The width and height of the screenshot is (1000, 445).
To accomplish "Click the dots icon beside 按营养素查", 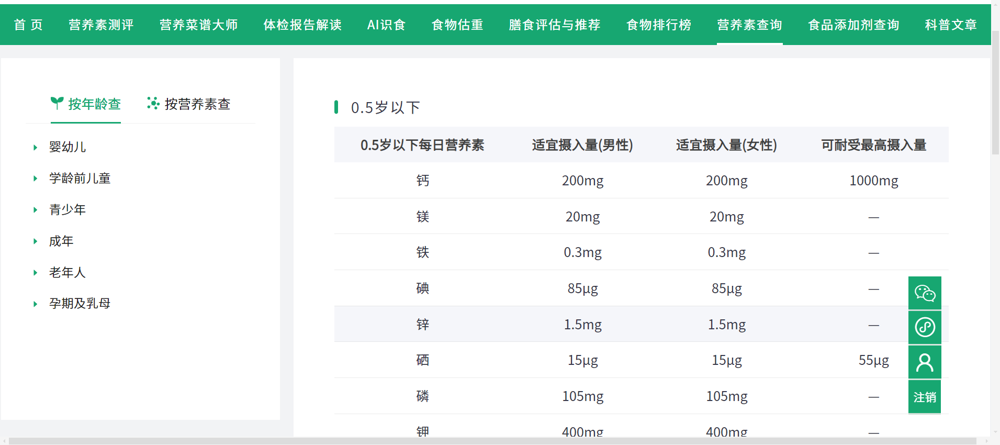I will (153, 103).
